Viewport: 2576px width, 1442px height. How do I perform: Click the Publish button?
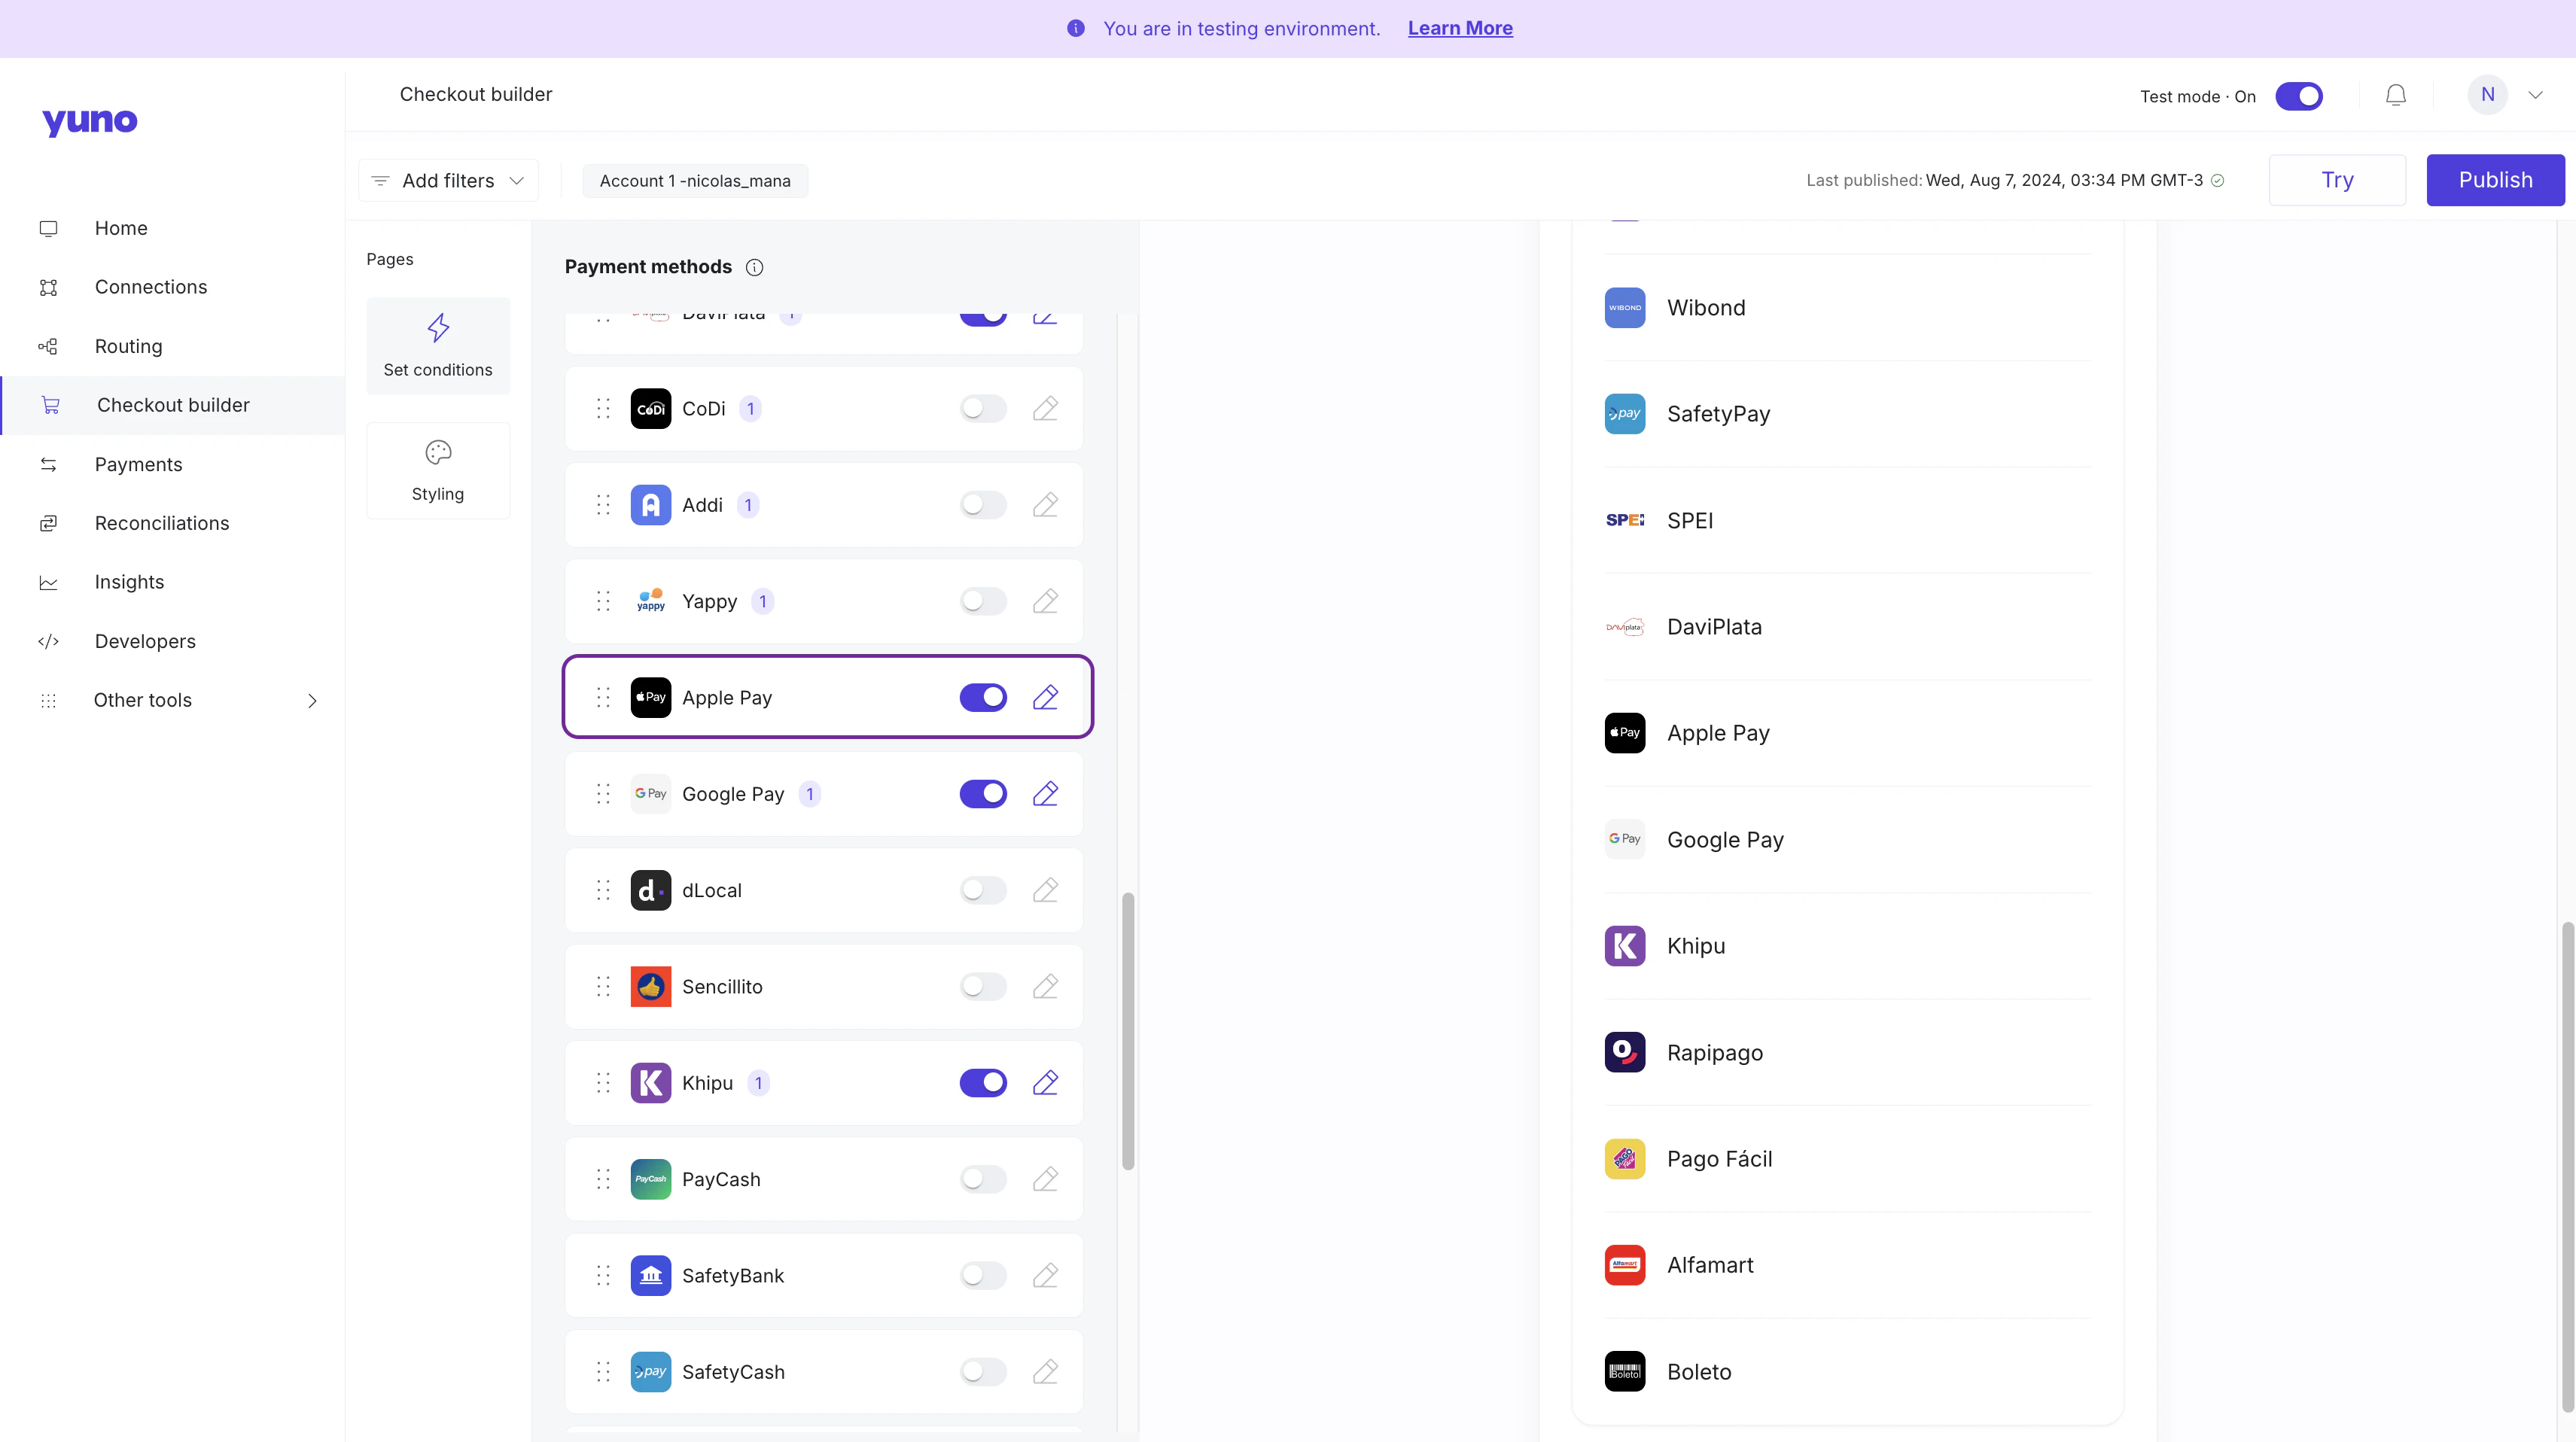pos(2495,180)
